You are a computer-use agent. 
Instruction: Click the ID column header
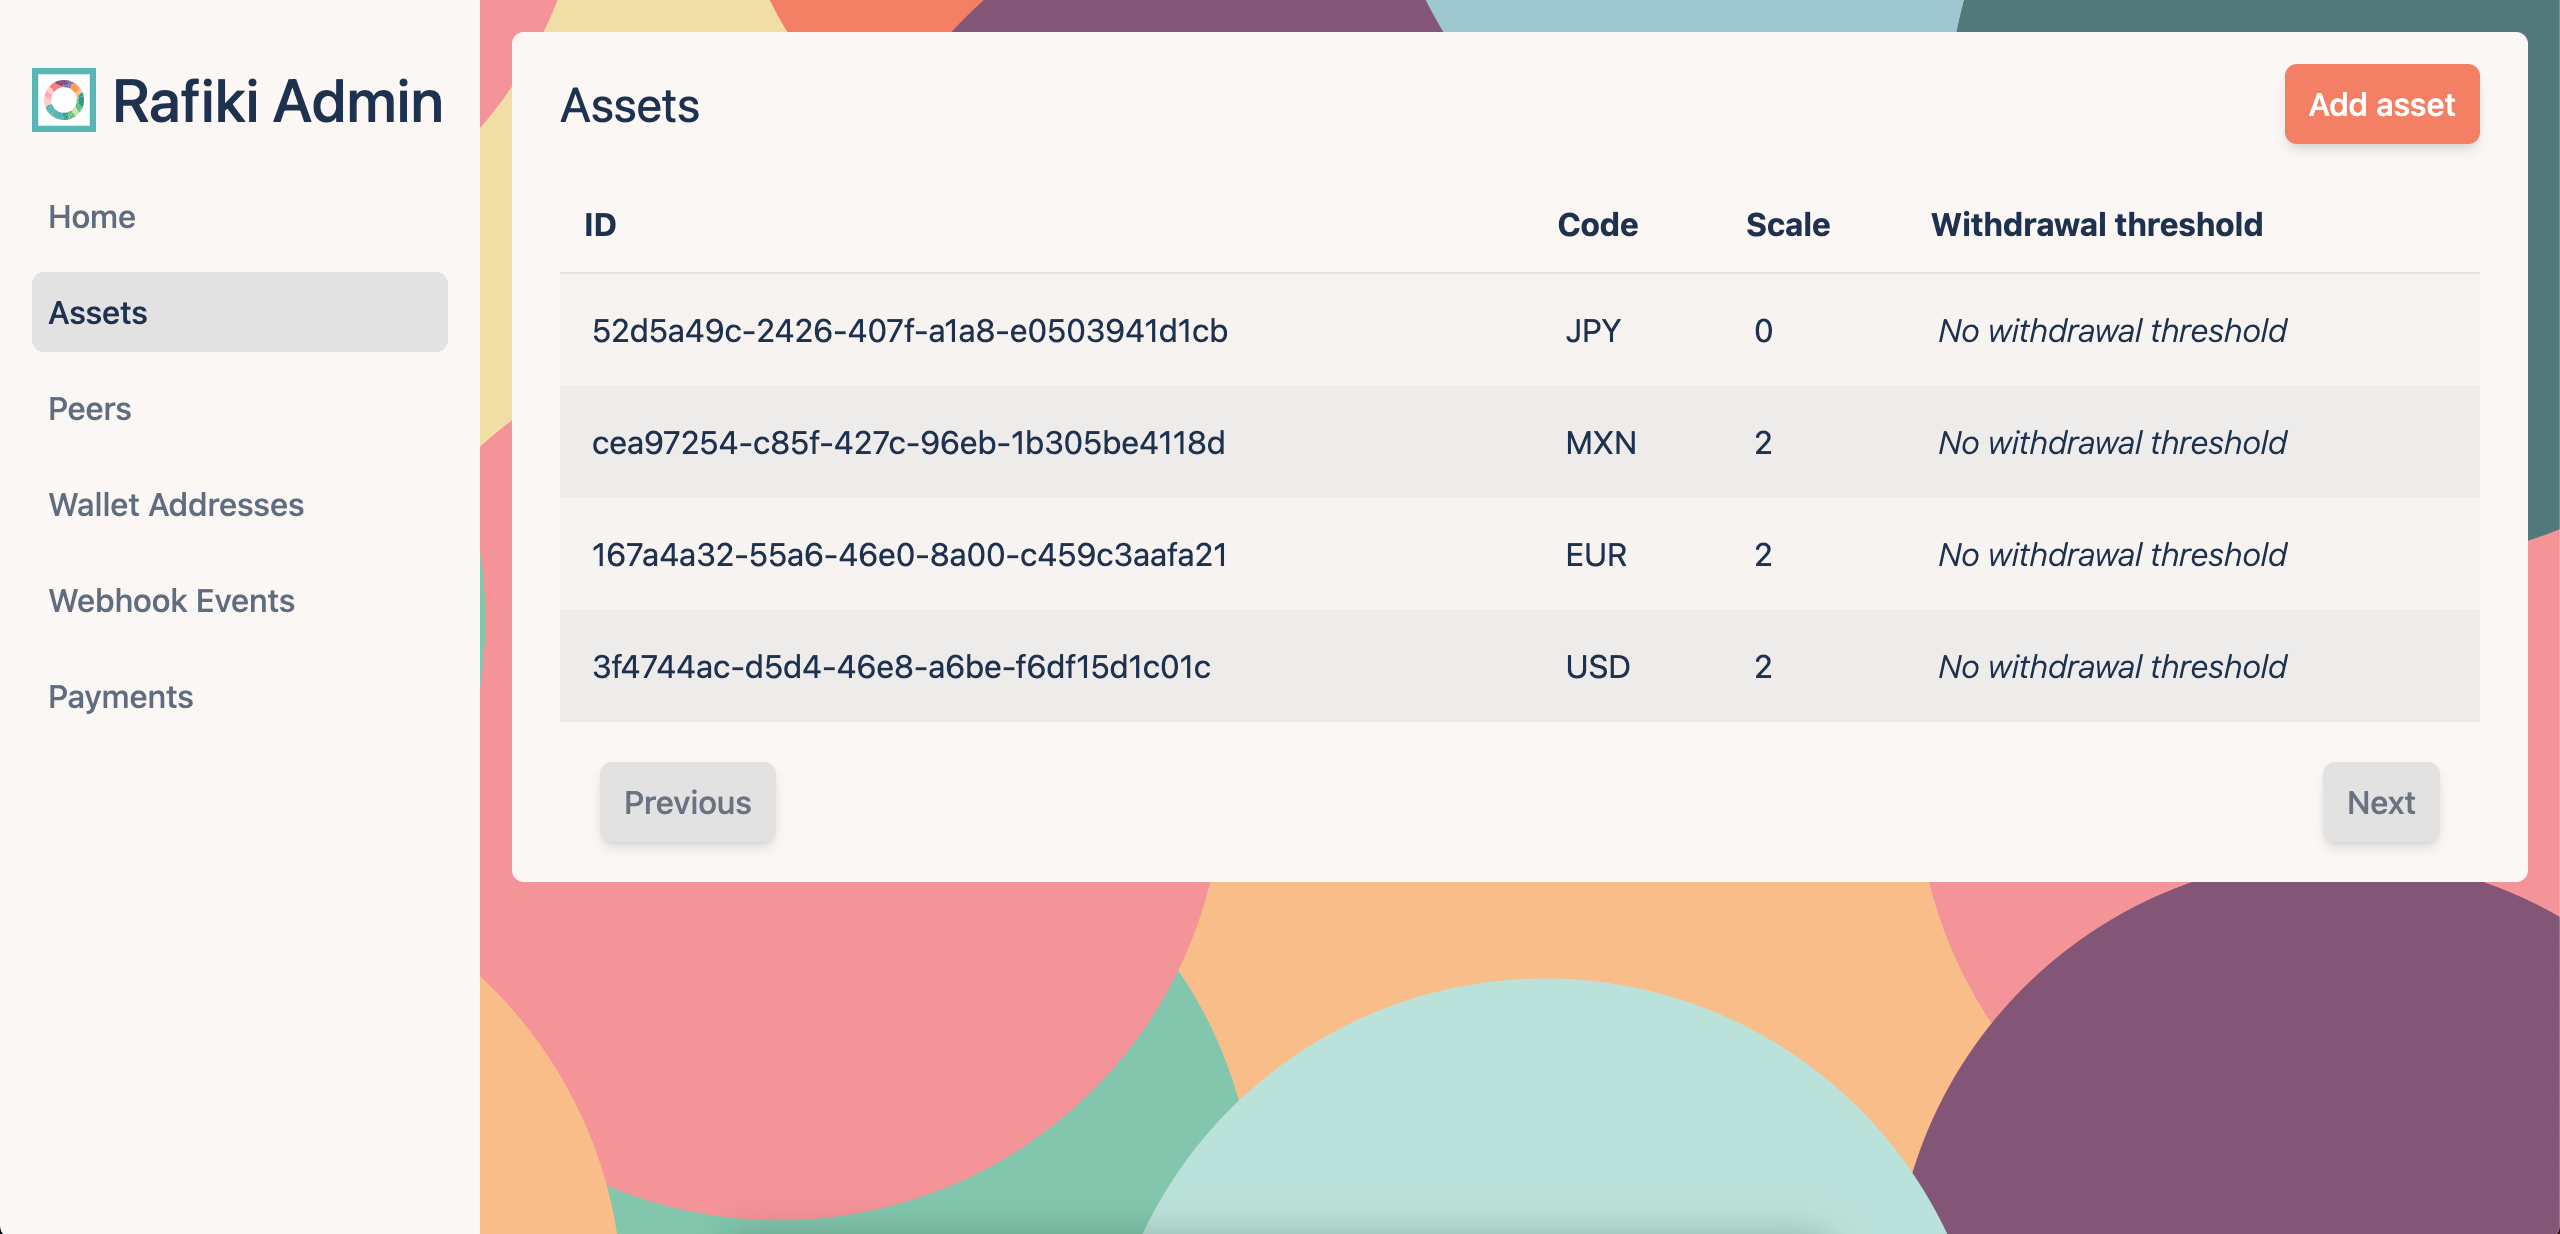(x=600, y=225)
